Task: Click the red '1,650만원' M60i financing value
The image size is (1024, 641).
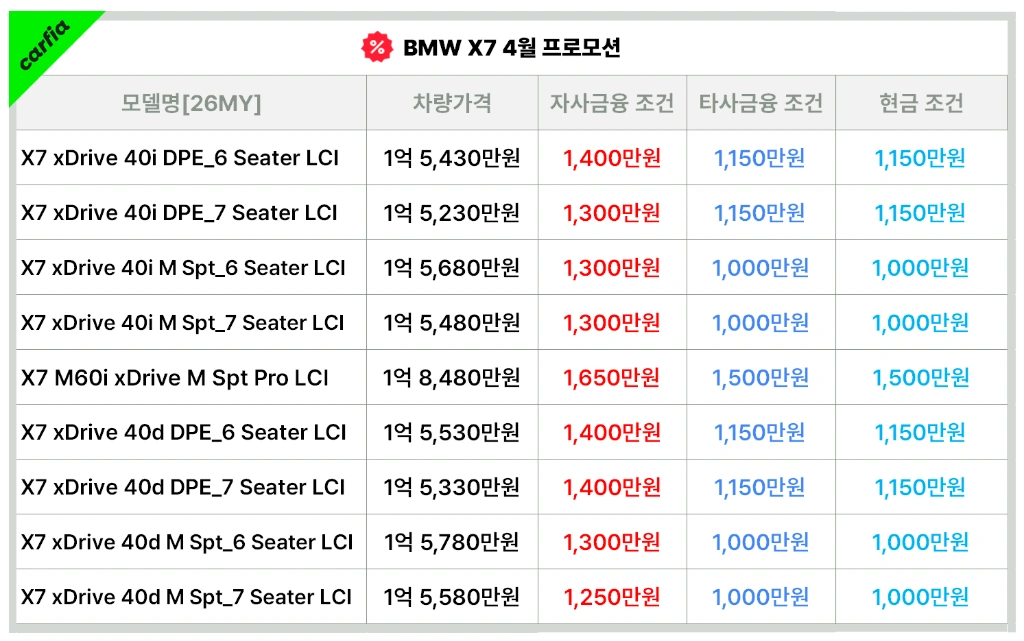Action: pos(612,377)
